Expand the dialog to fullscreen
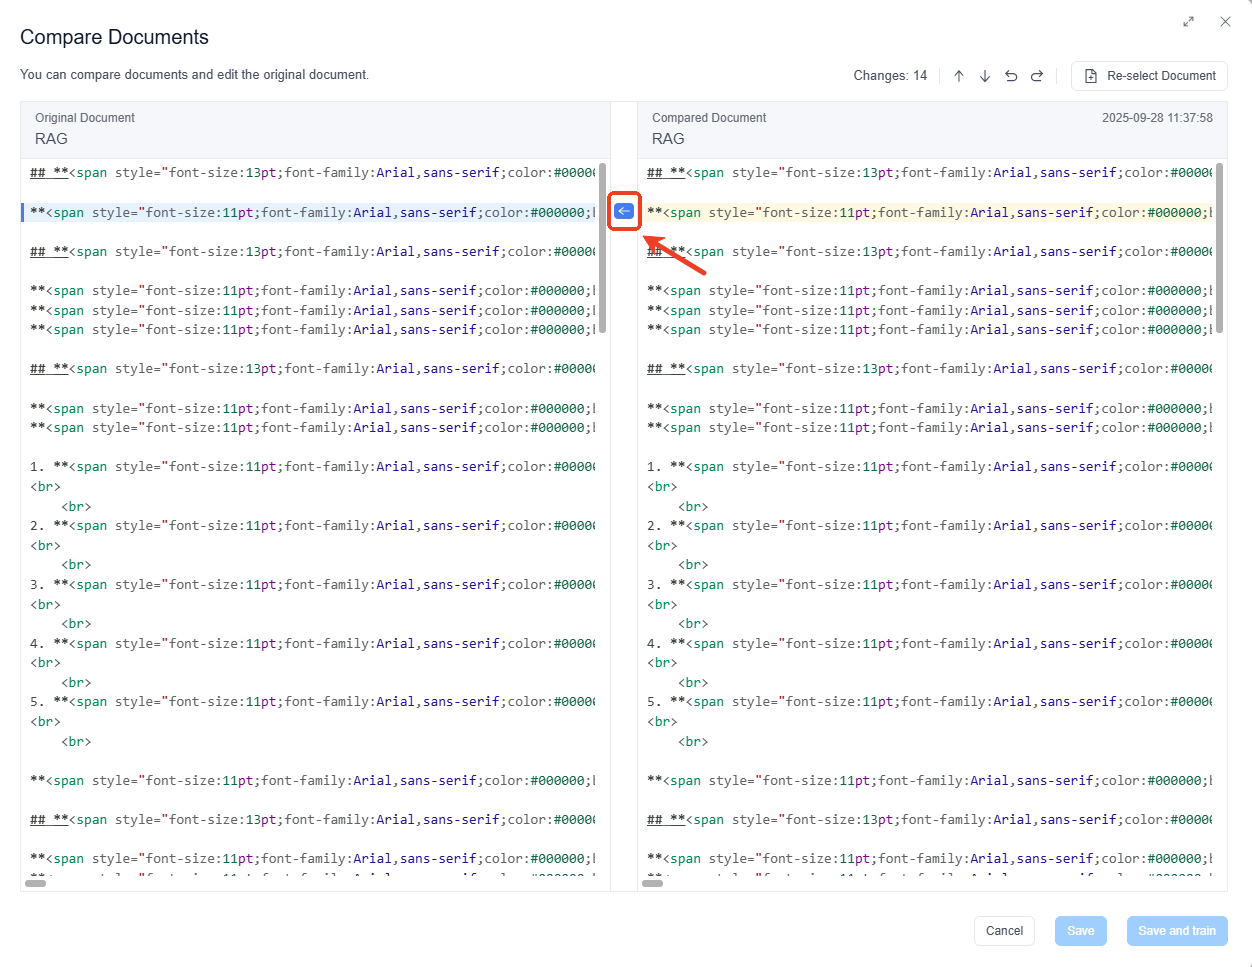 click(x=1188, y=22)
